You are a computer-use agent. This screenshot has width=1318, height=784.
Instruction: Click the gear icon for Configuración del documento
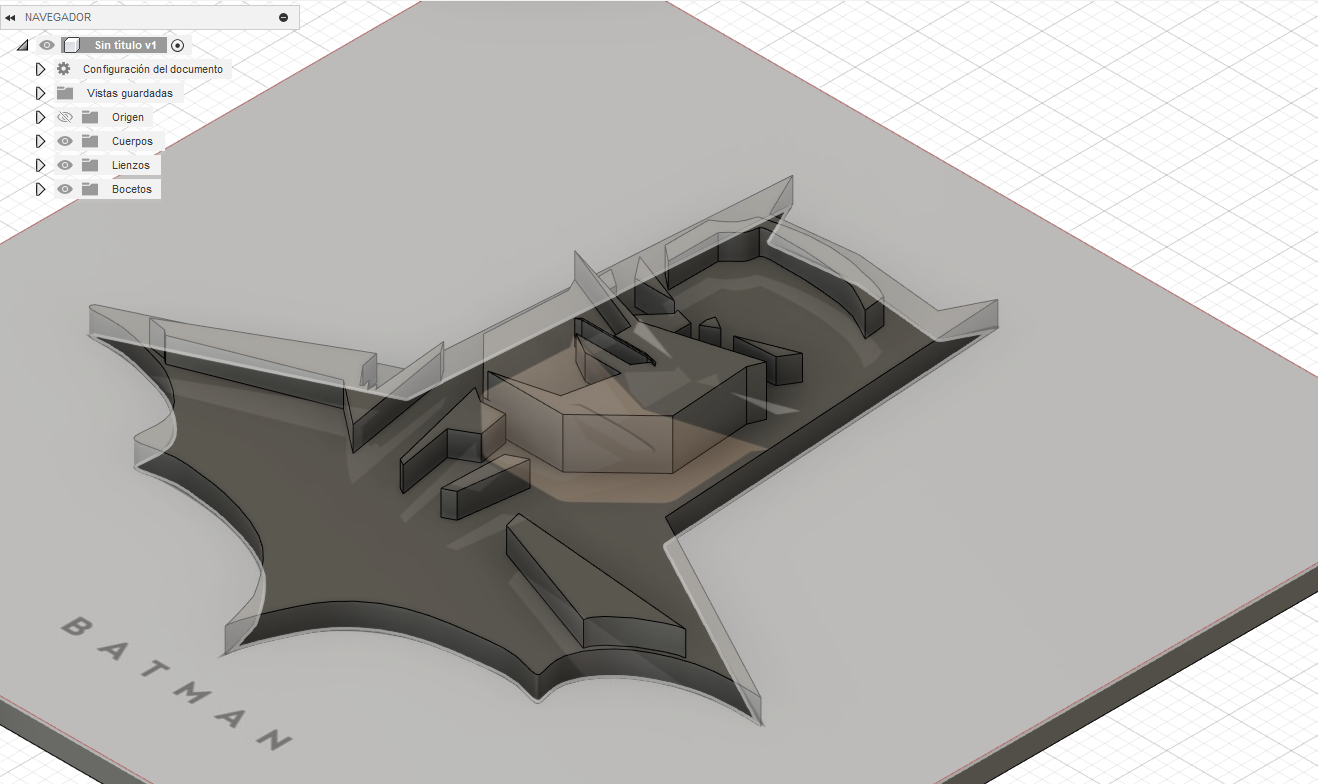click(64, 69)
